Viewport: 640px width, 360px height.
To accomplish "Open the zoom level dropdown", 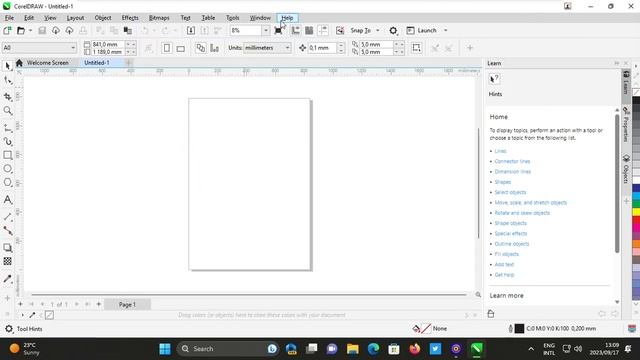I will point(266,31).
